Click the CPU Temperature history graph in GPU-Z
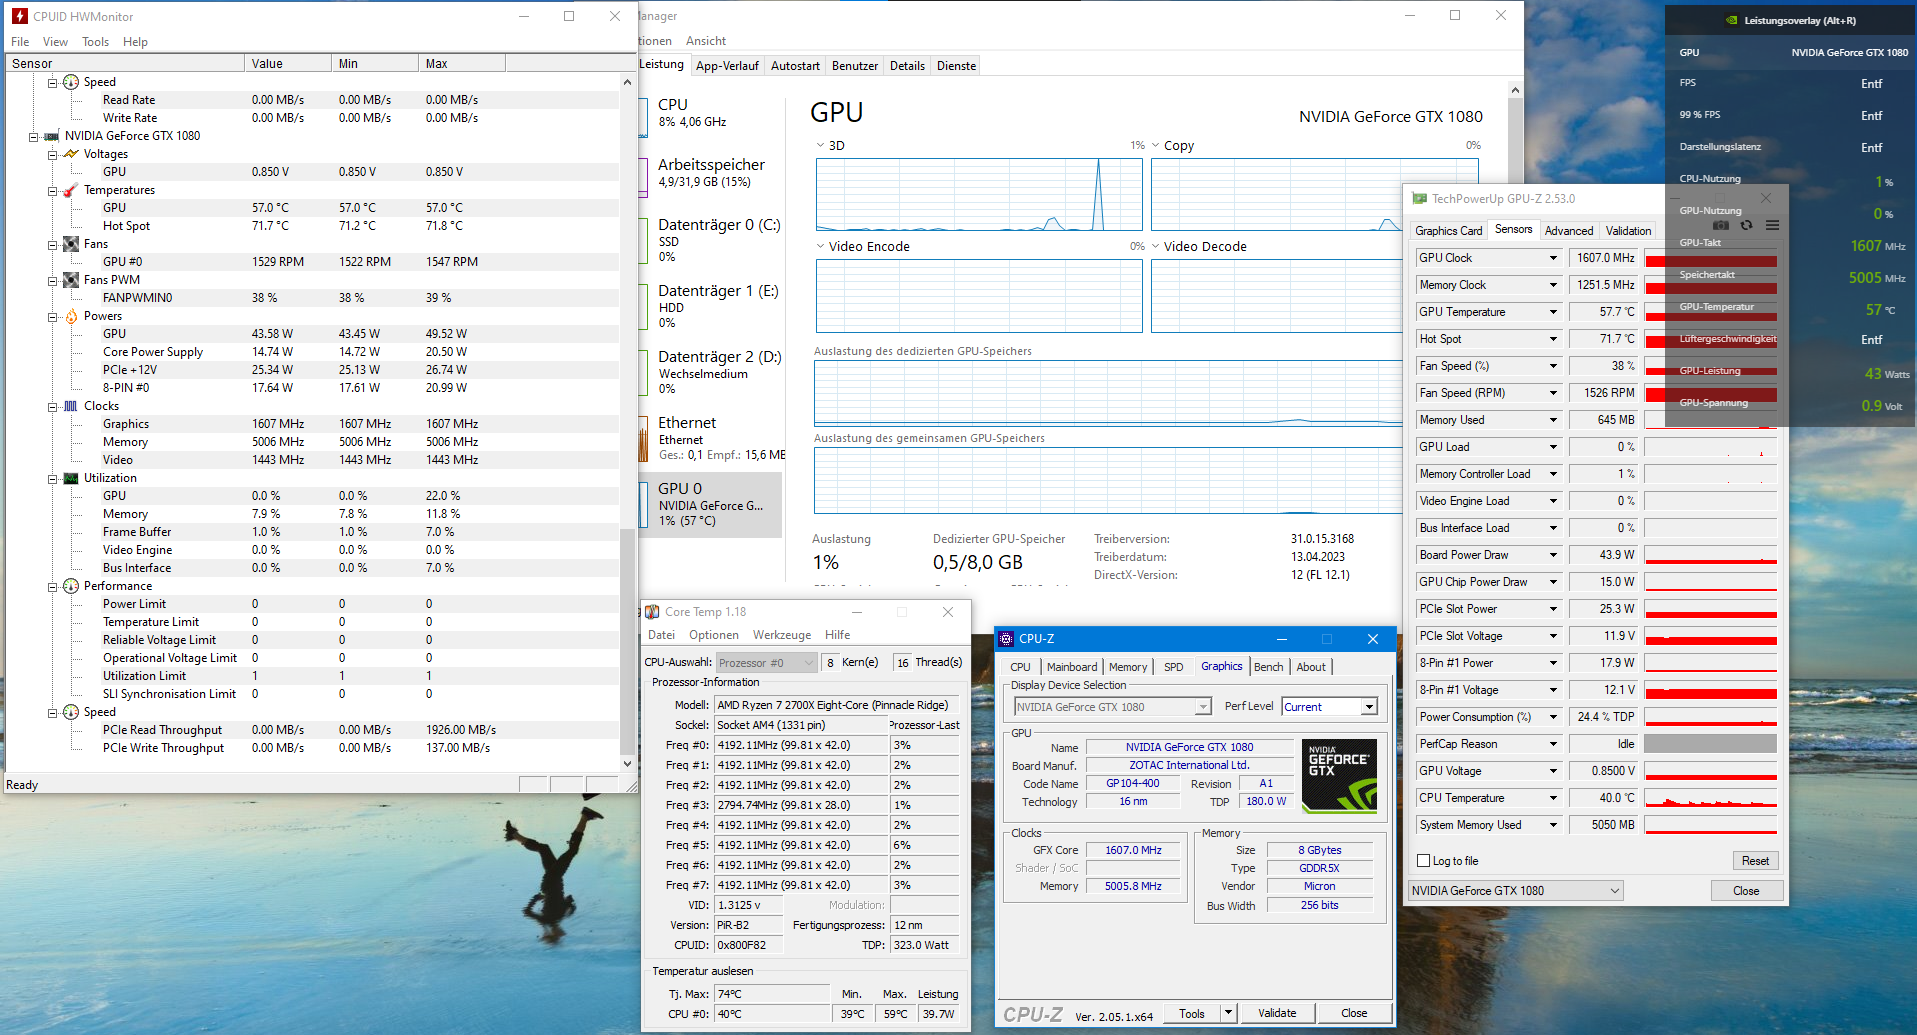 [1710, 798]
